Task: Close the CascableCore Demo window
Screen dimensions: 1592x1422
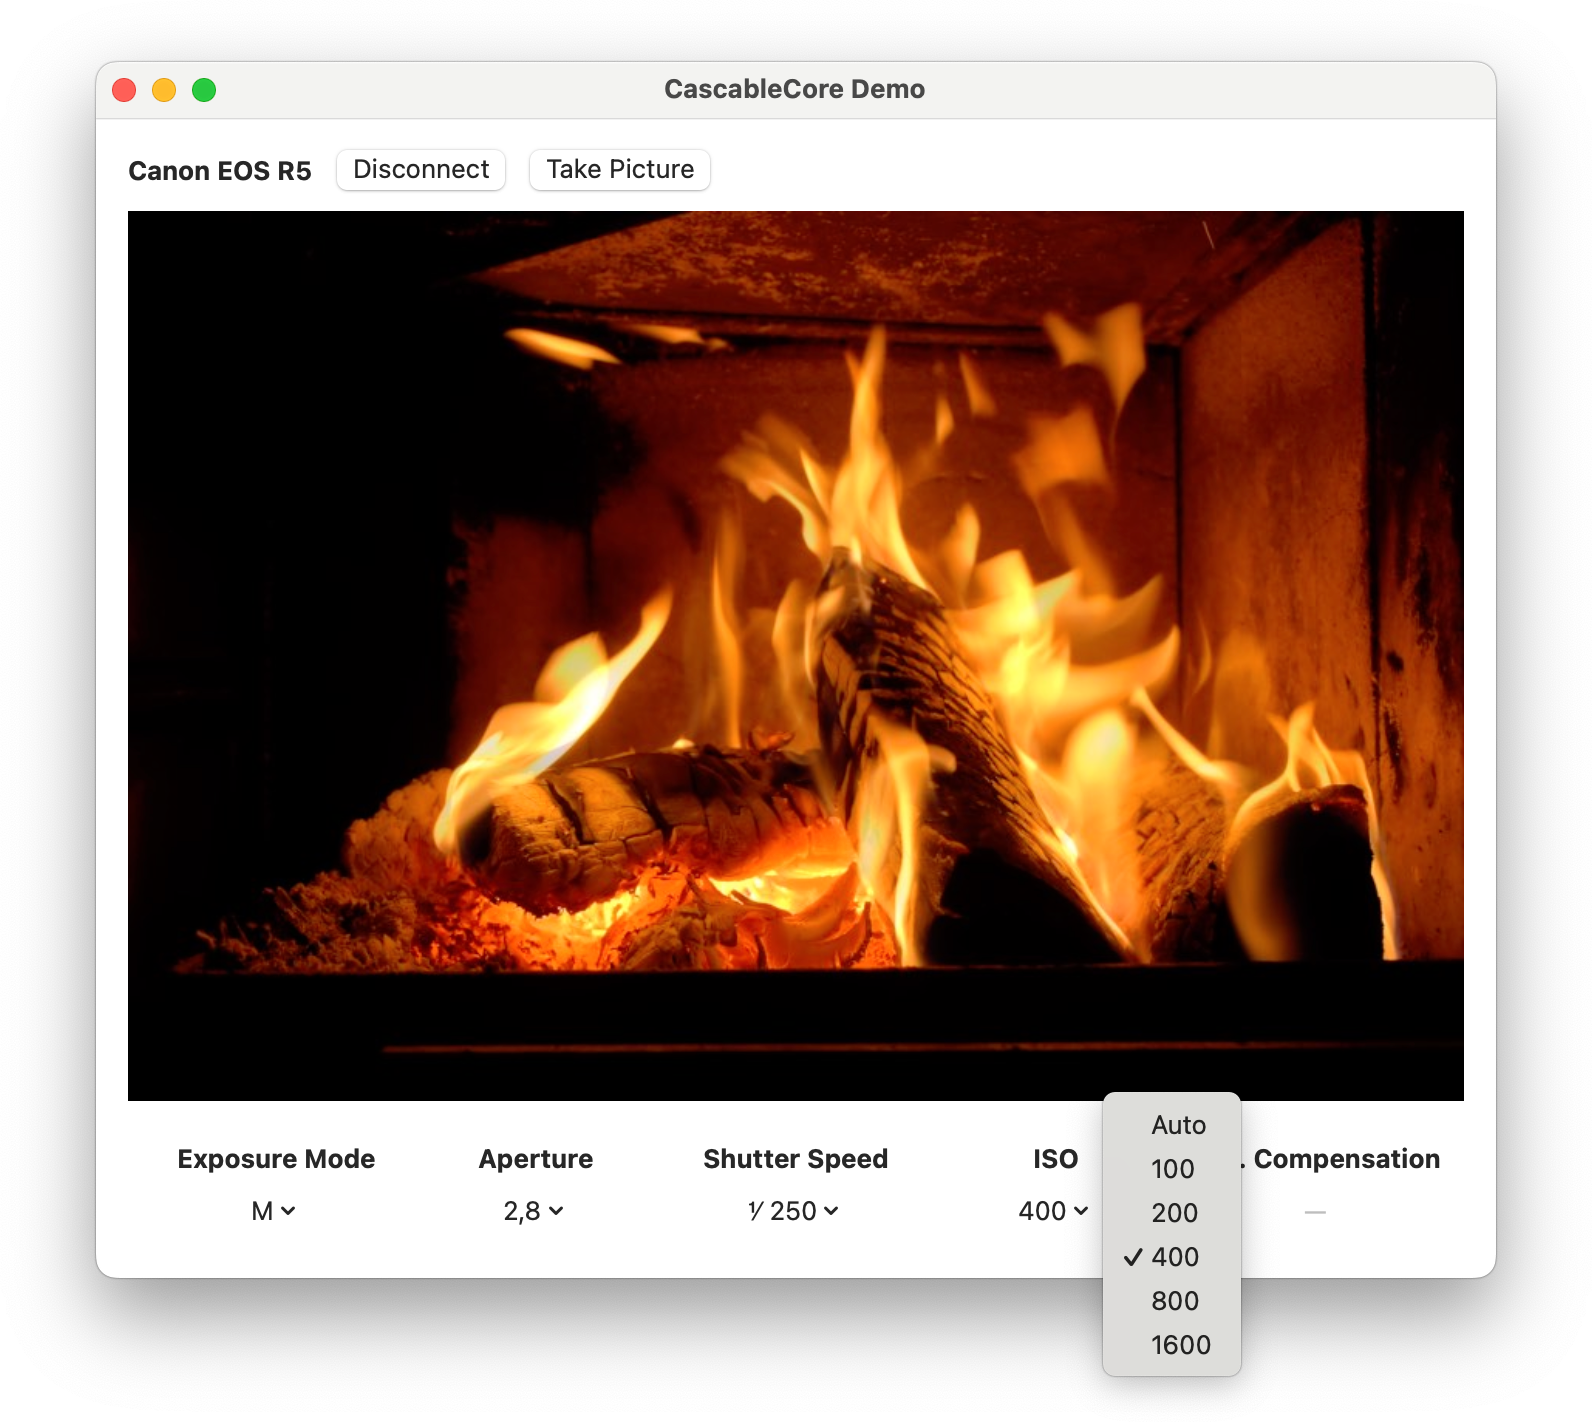Action: coord(124,90)
